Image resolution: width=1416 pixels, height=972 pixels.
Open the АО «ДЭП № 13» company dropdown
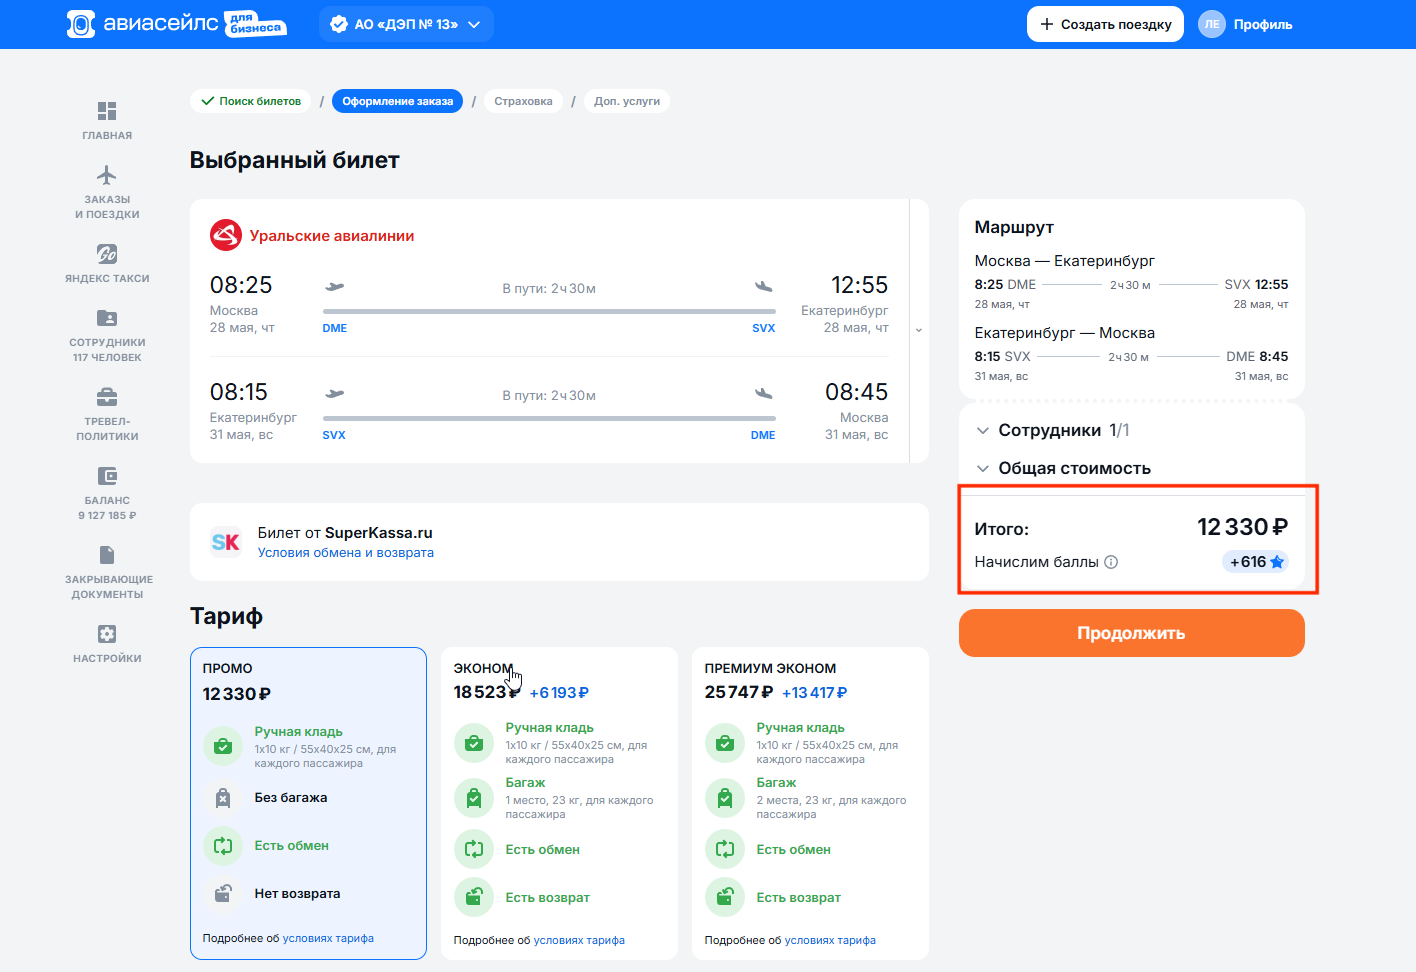coord(406,24)
